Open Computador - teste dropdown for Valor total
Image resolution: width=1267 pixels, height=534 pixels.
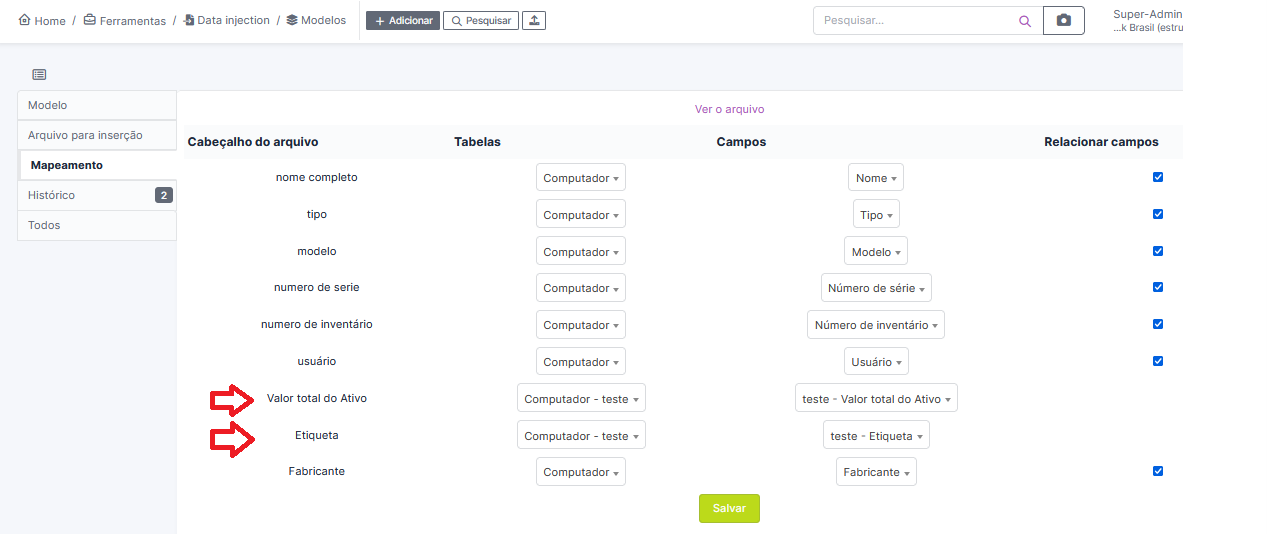(x=581, y=399)
